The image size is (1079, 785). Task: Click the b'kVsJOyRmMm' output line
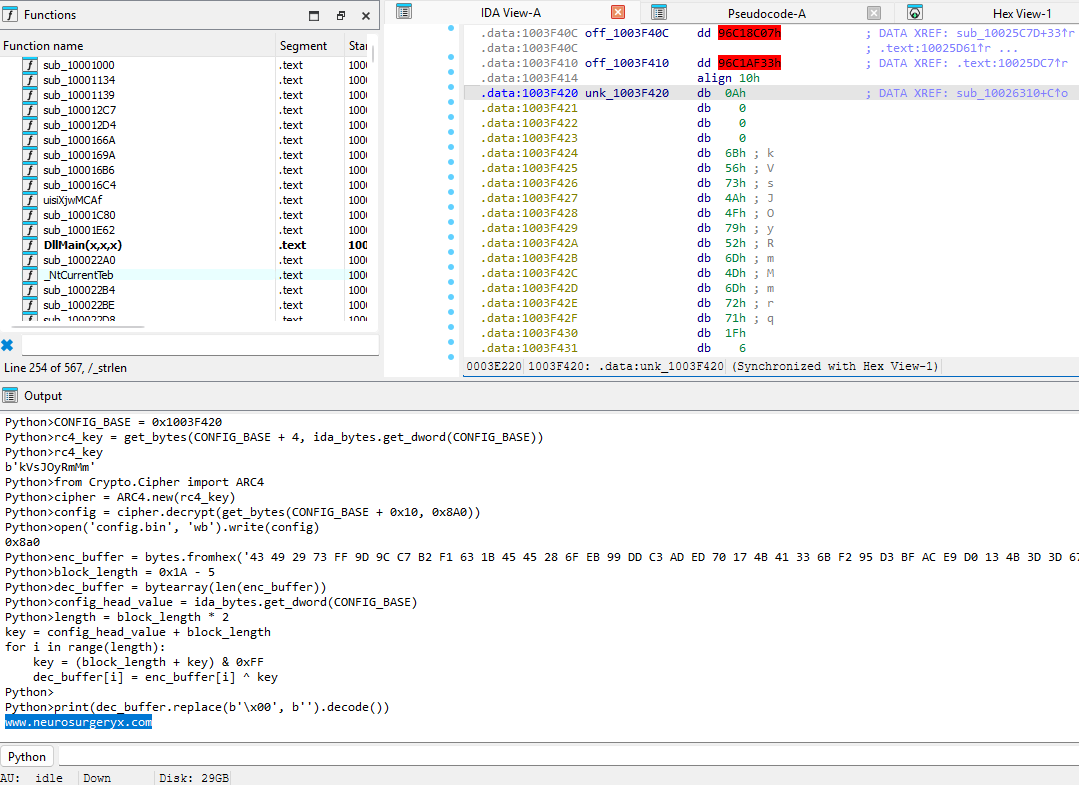(50, 467)
